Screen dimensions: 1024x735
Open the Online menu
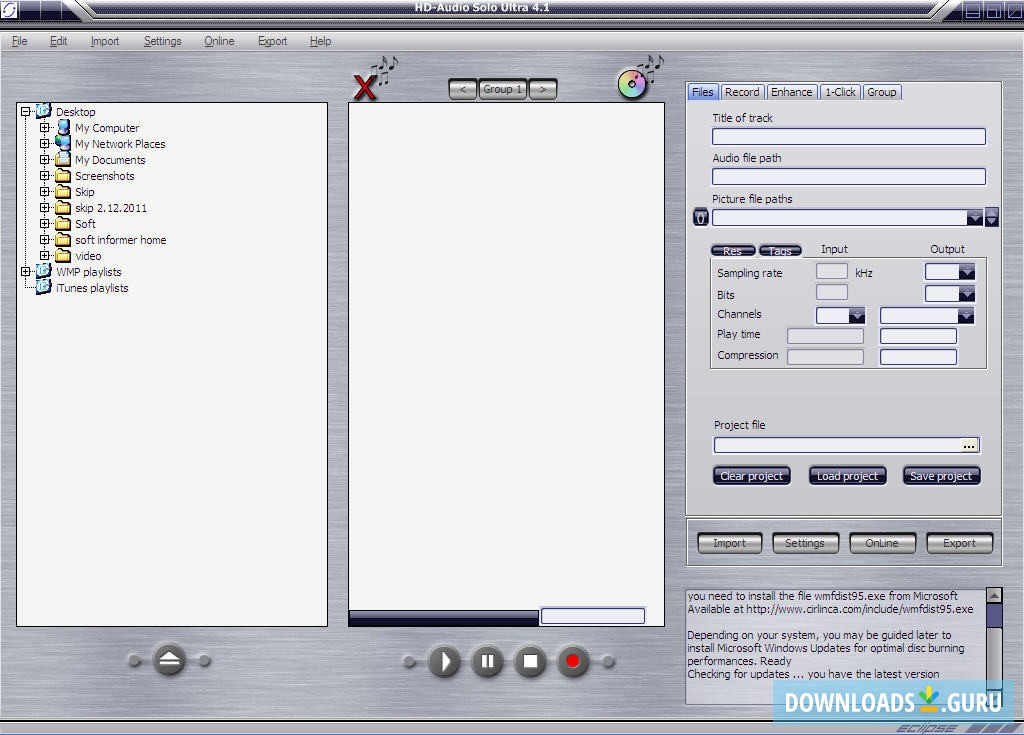click(x=219, y=41)
